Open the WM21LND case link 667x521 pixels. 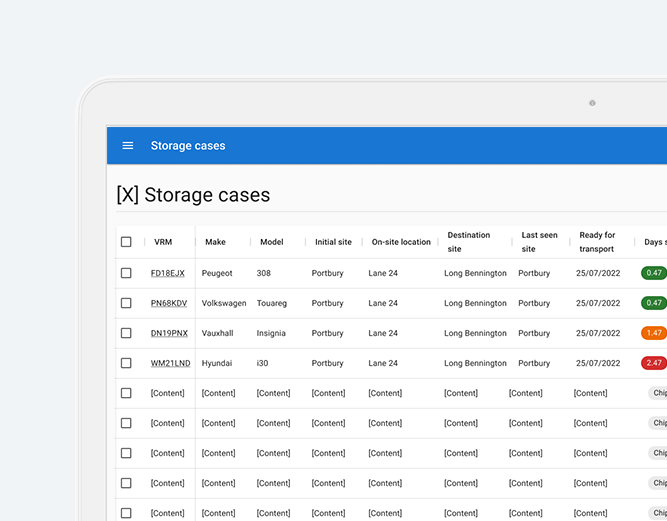coord(169,363)
